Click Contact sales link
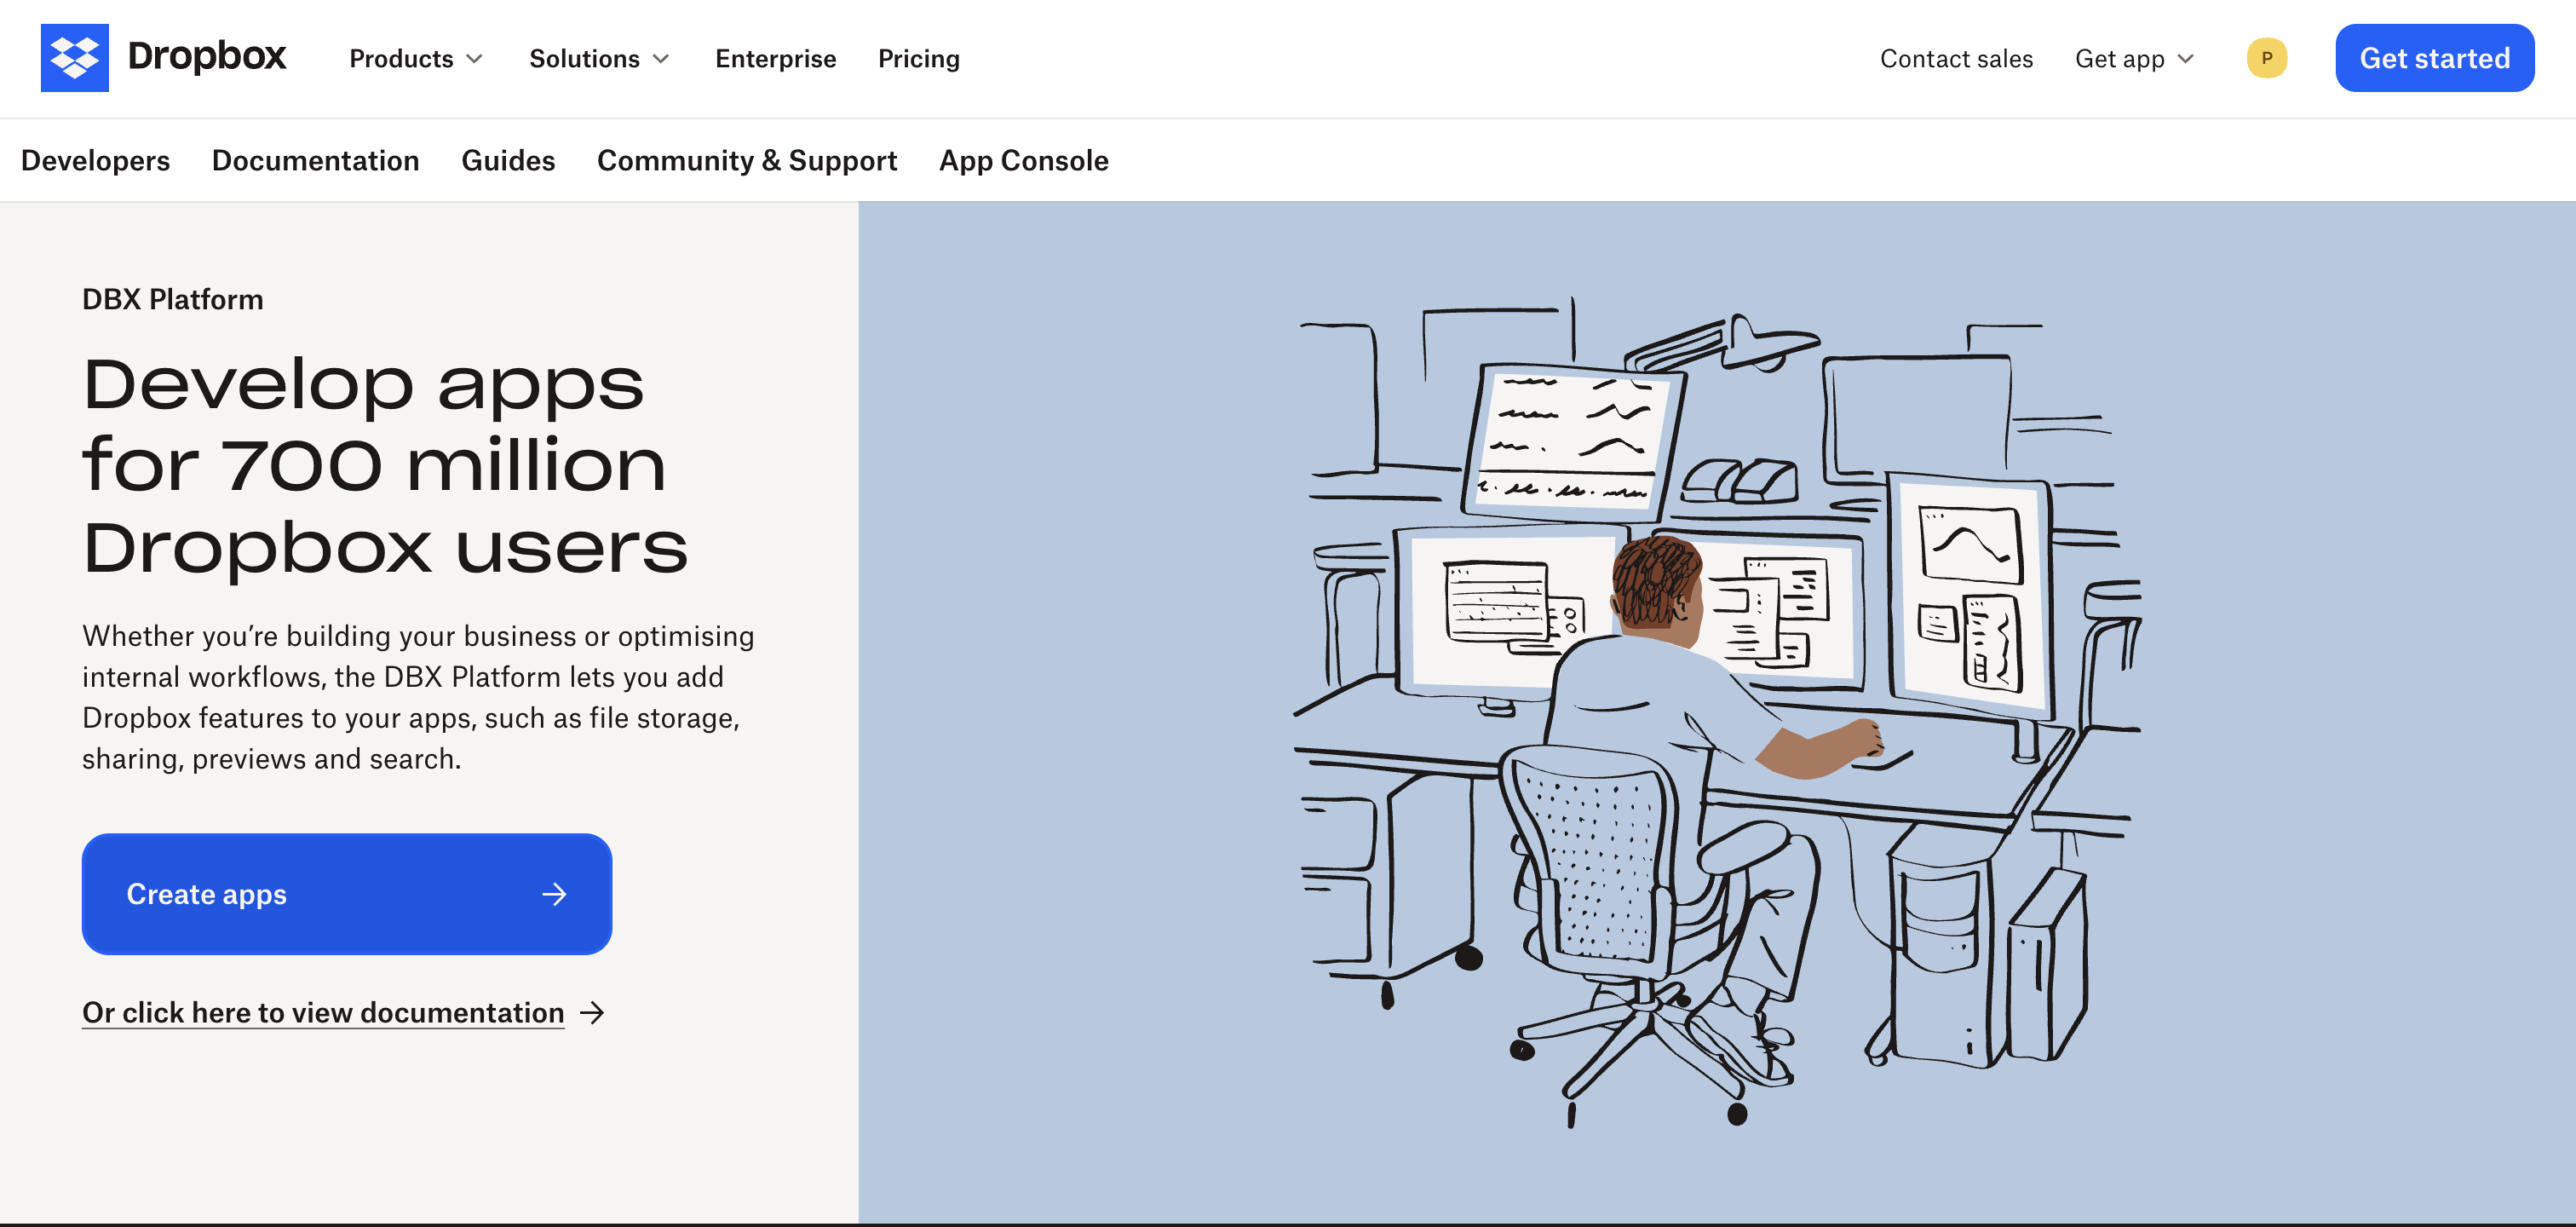 pyautogui.click(x=1956, y=59)
